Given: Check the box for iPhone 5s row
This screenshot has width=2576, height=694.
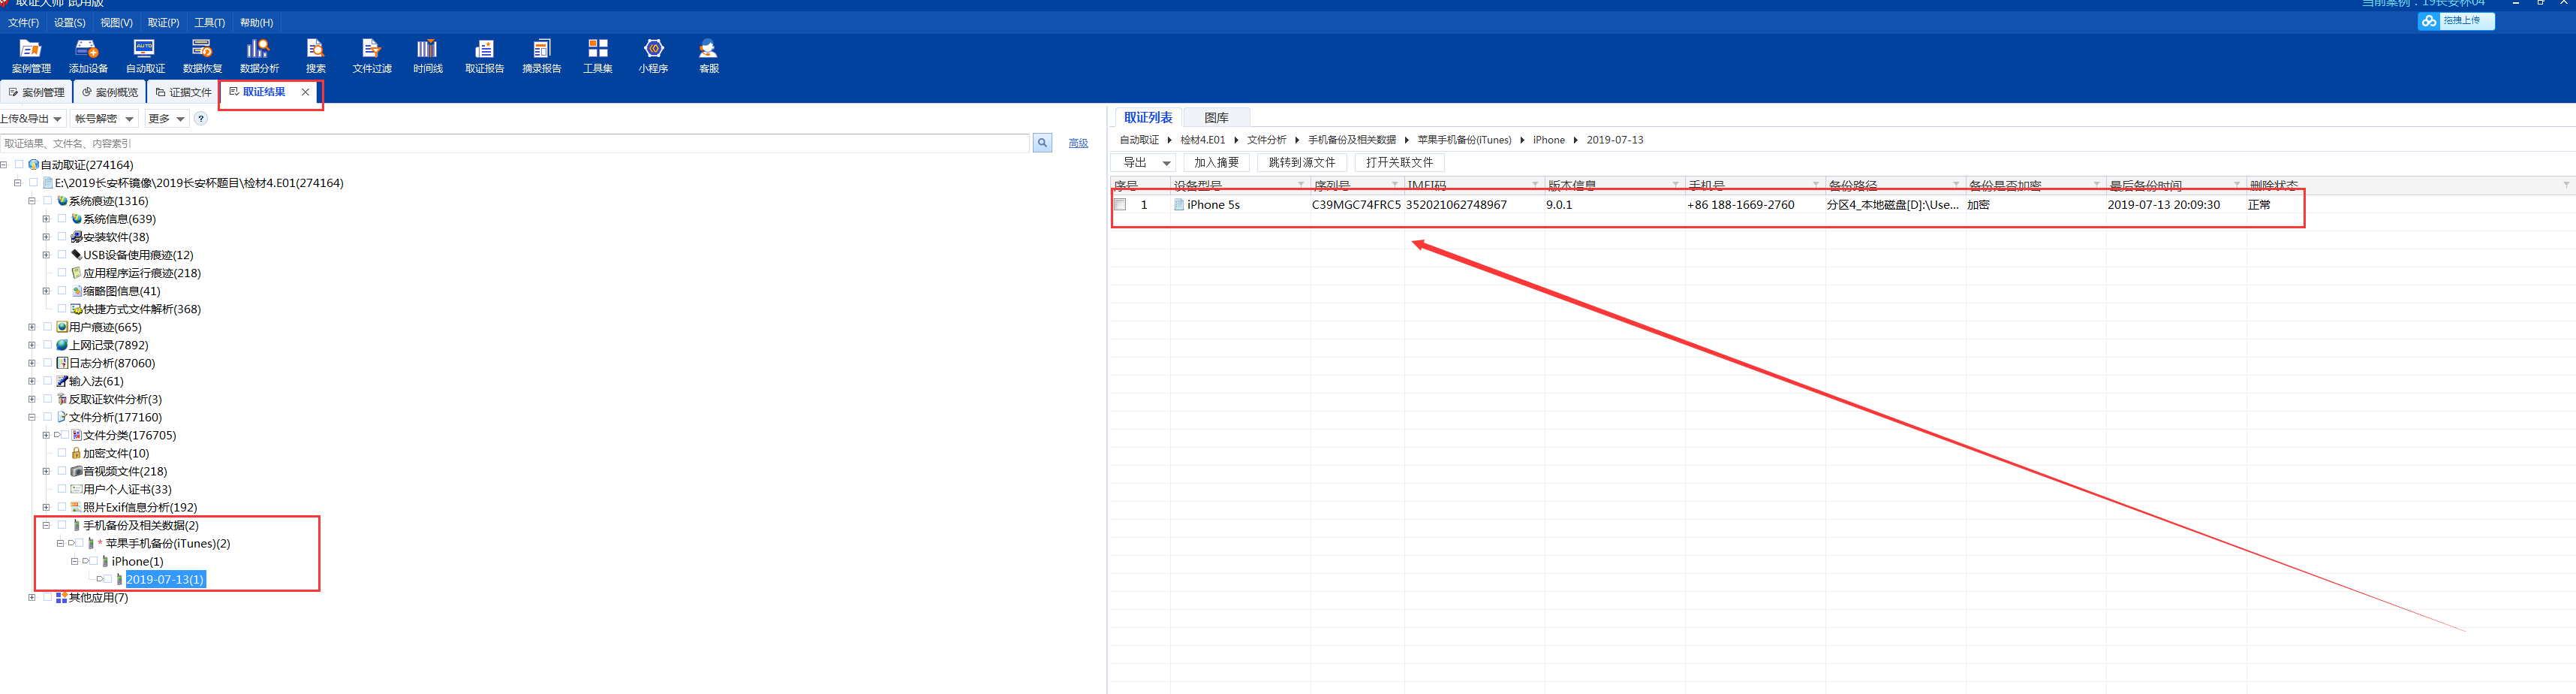Looking at the screenshot, I should [1120, 205].
